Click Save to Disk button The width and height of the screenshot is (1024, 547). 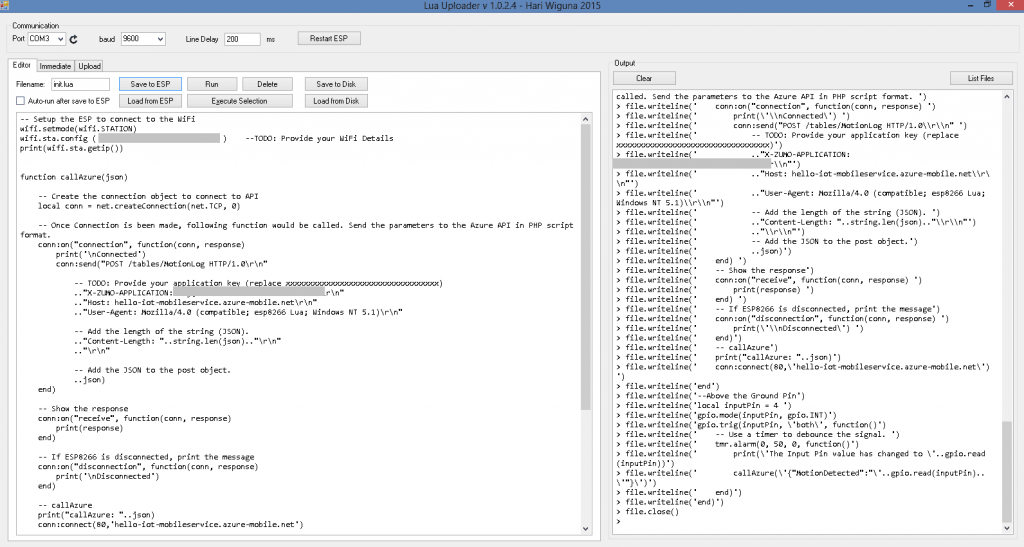(x=336, y=84)
